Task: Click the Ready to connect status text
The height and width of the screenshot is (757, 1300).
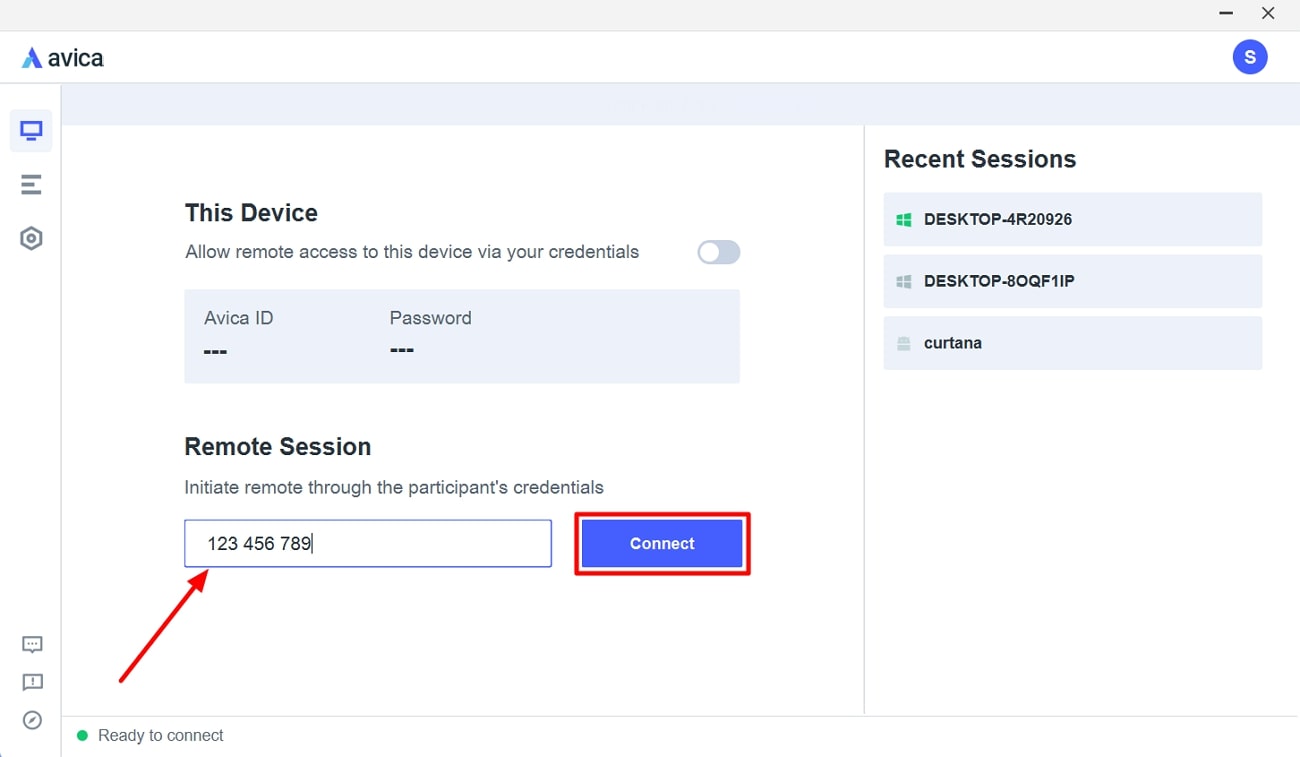Action: (x=161, y=736)
